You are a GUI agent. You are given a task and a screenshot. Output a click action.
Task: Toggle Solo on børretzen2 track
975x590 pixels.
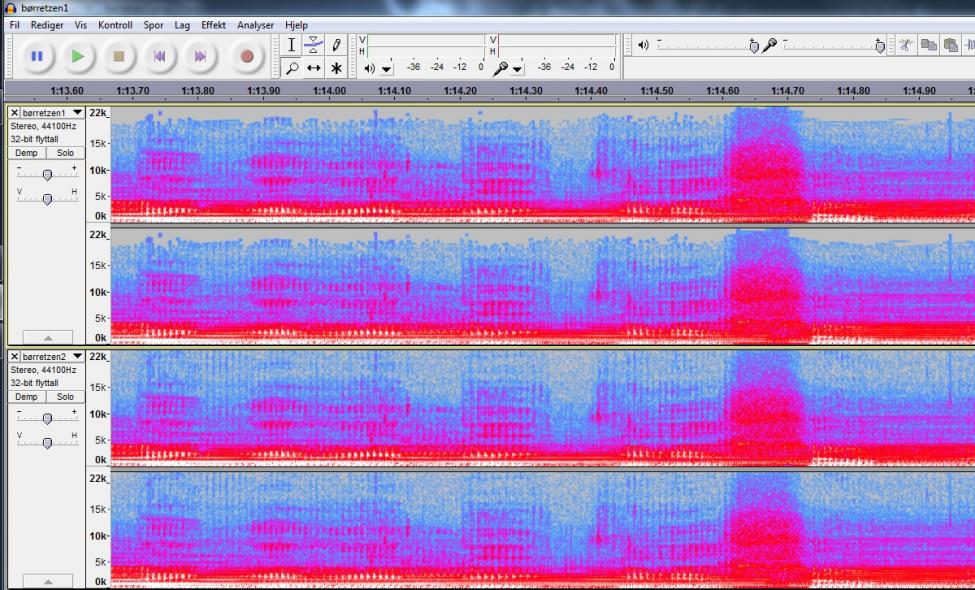point(65,397)
